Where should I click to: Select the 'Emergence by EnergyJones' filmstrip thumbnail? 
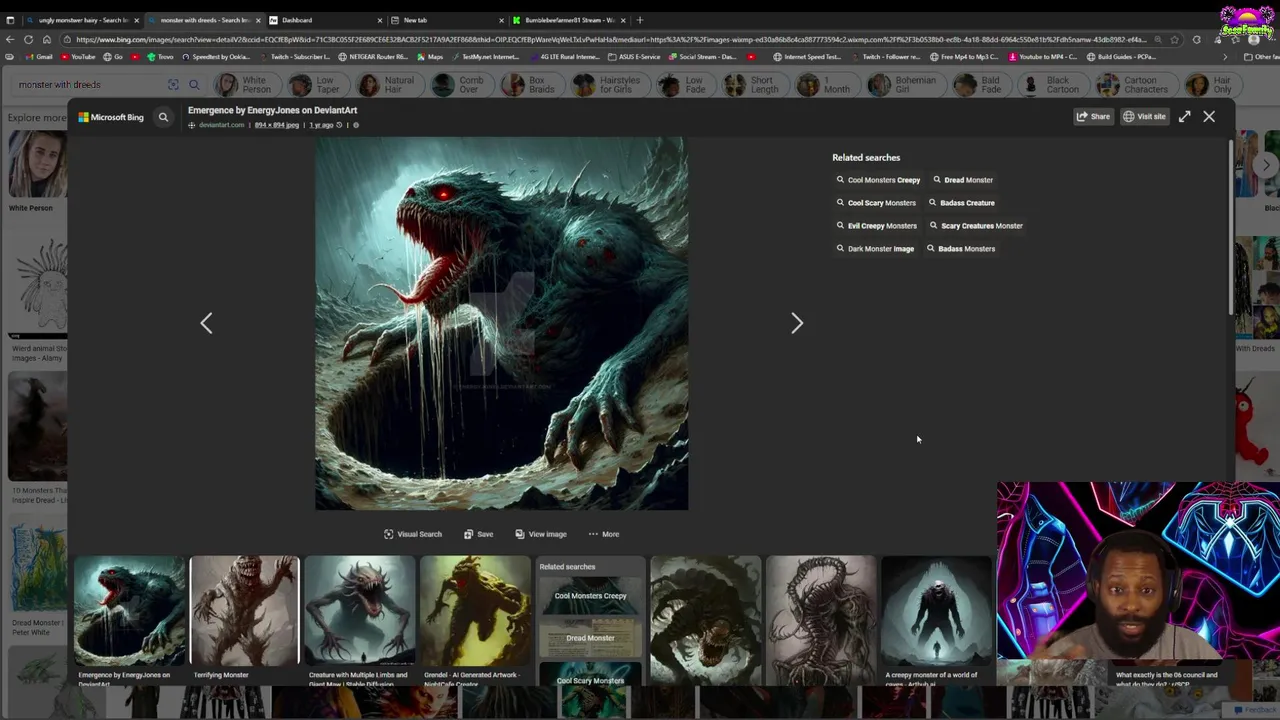click(x=129, y=611)
